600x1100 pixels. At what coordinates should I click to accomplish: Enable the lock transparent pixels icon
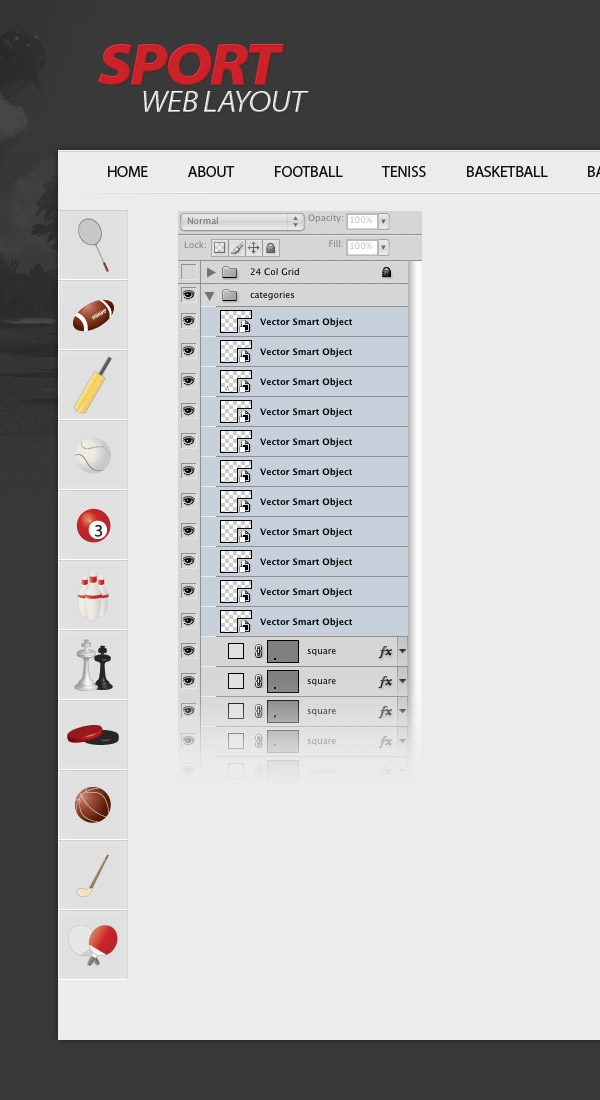click(220, 248)
